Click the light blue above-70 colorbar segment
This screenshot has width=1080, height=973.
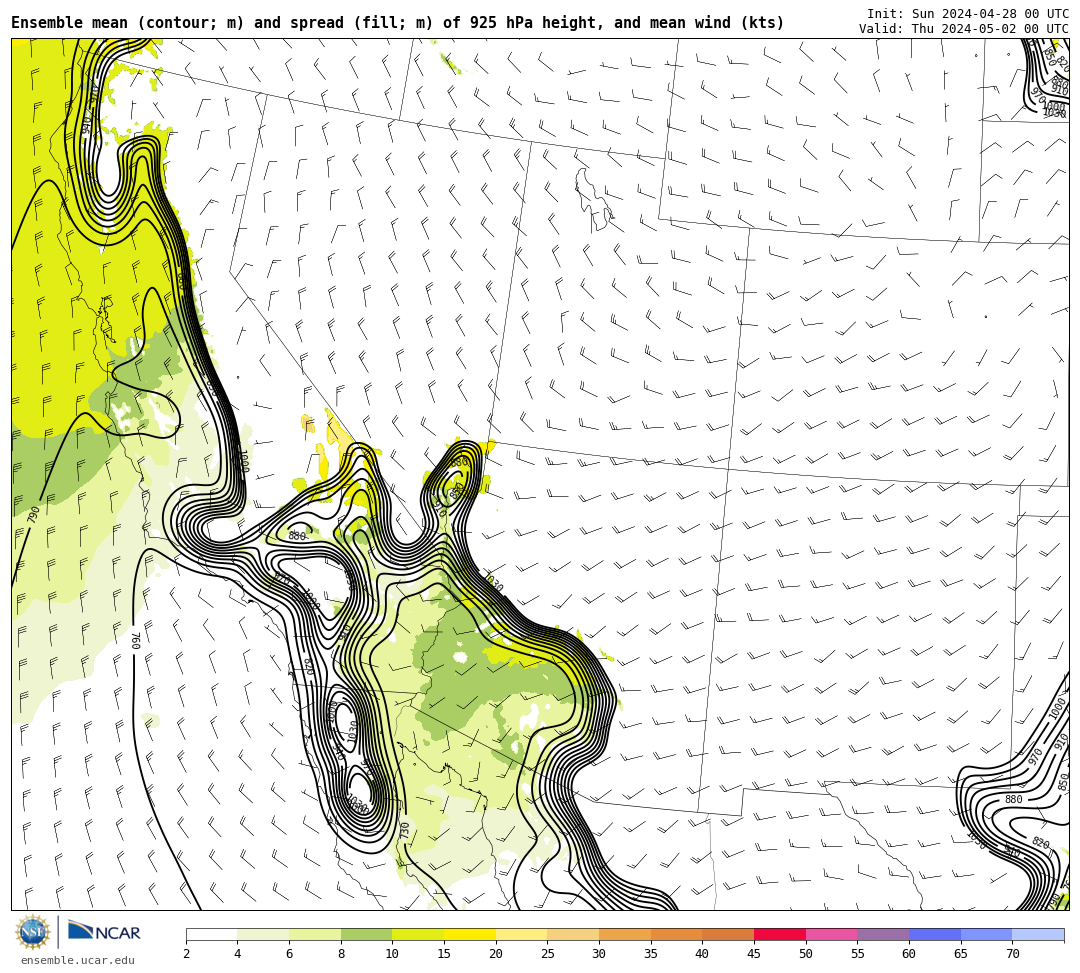(x=1038, y=934)
